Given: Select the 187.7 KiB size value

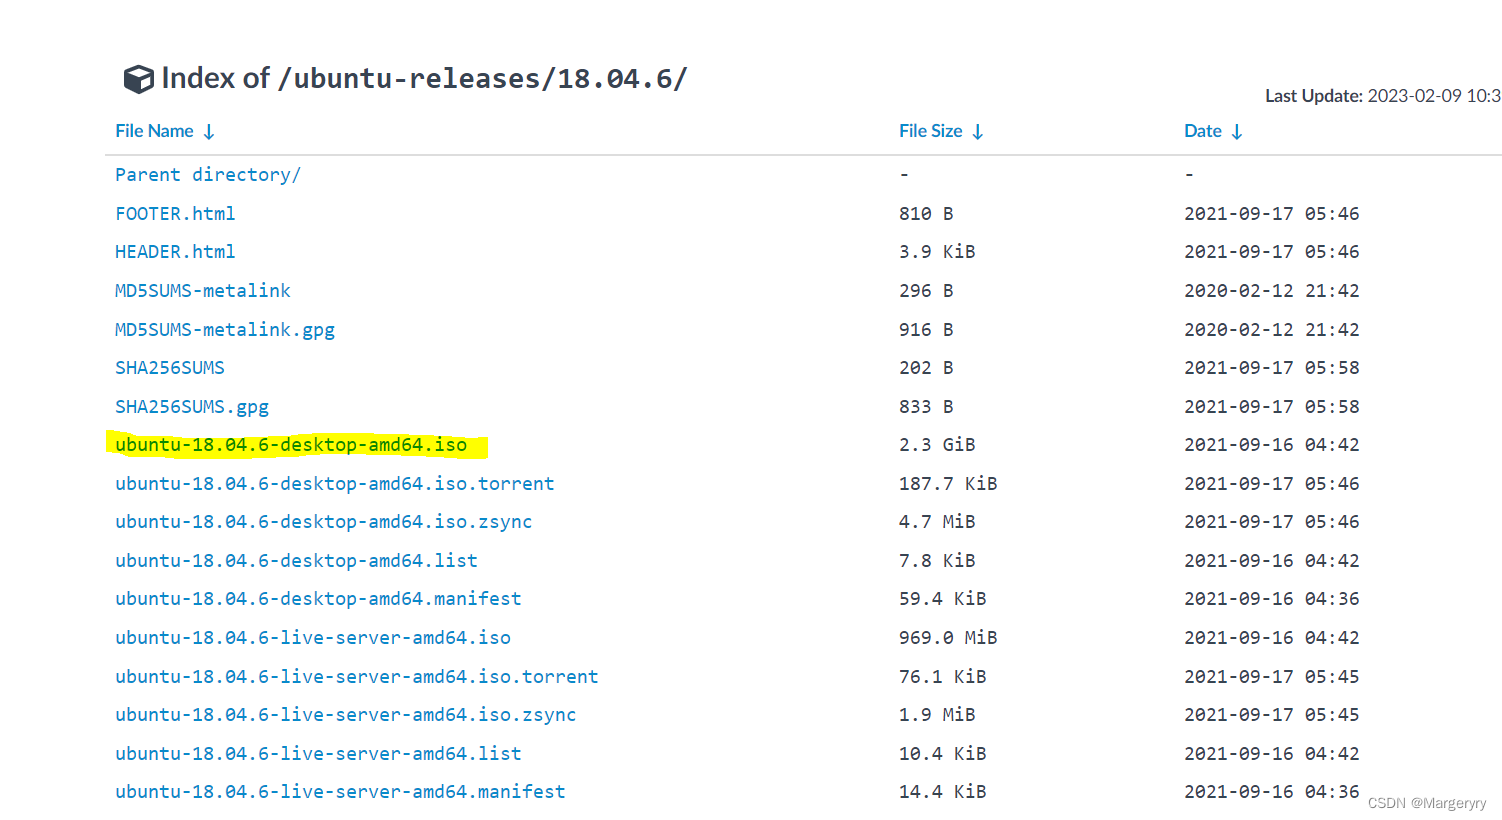Looking at the screenshot, I should tap(948, 484).
